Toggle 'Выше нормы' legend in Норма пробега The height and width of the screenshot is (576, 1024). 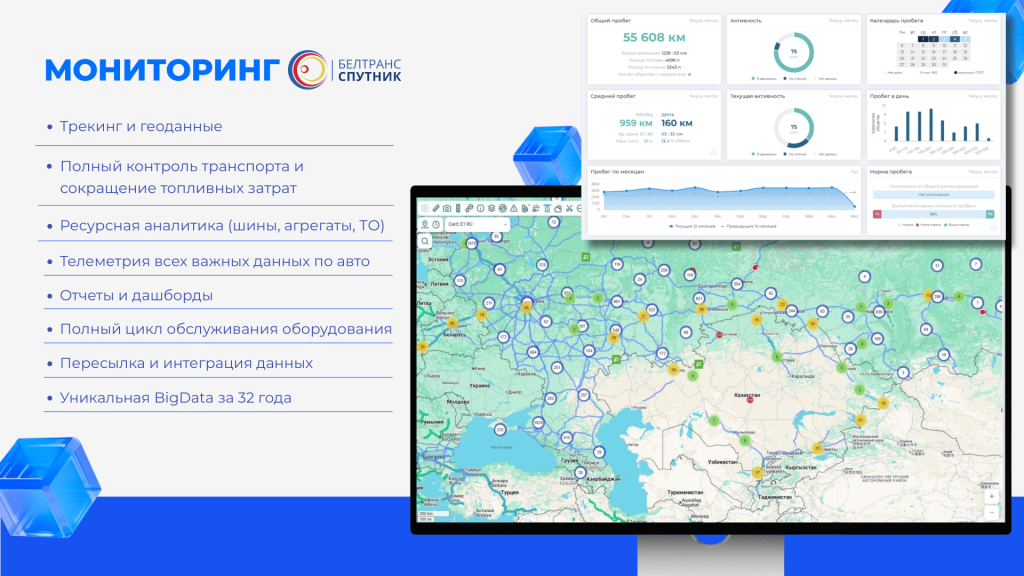click(x=957, y=225)
